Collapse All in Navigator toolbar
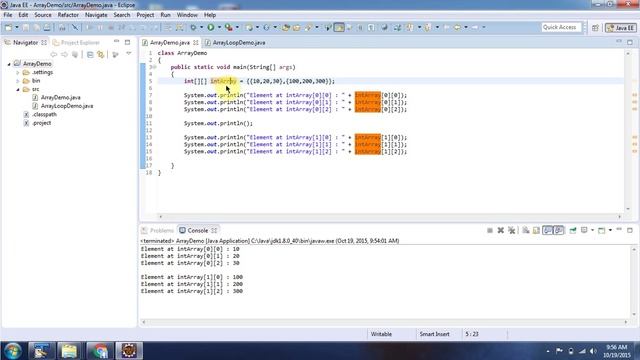 click(90, 54)
